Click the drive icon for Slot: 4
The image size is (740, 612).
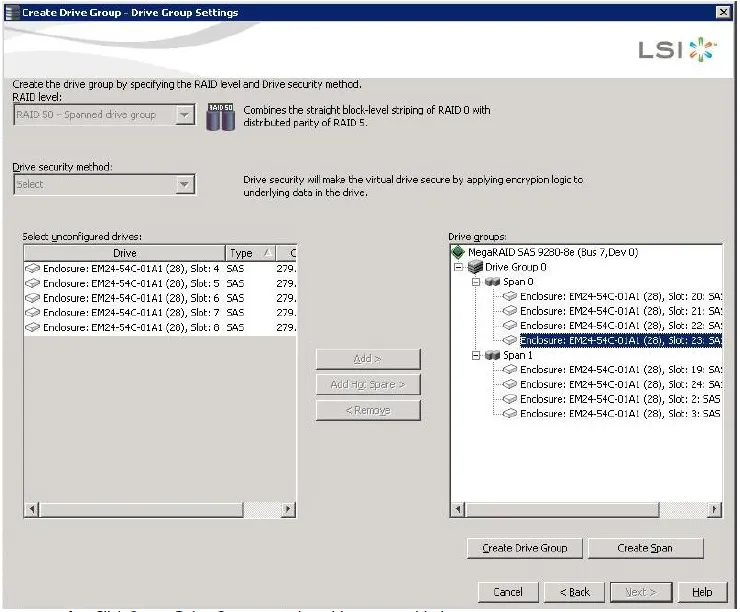tap(33, 269)
